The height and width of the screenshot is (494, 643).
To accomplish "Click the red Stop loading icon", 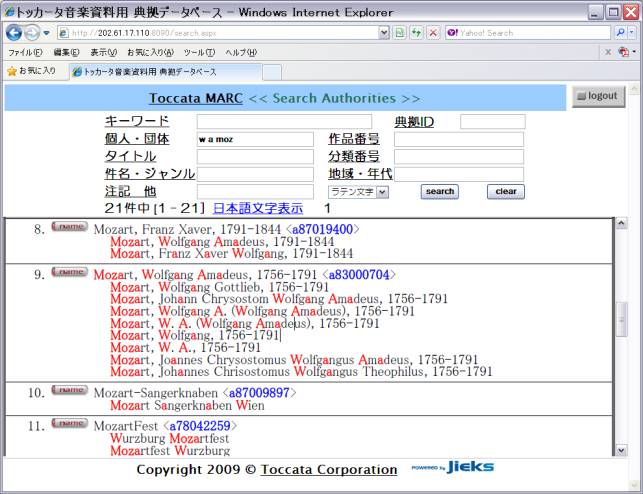I will 433,33.
